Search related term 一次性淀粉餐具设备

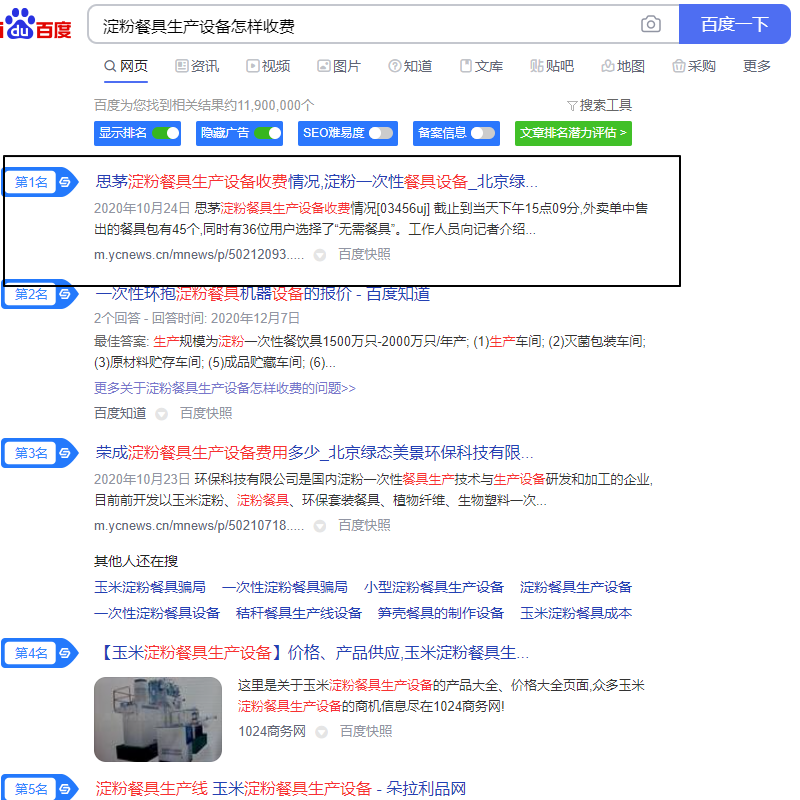(157, 613)
